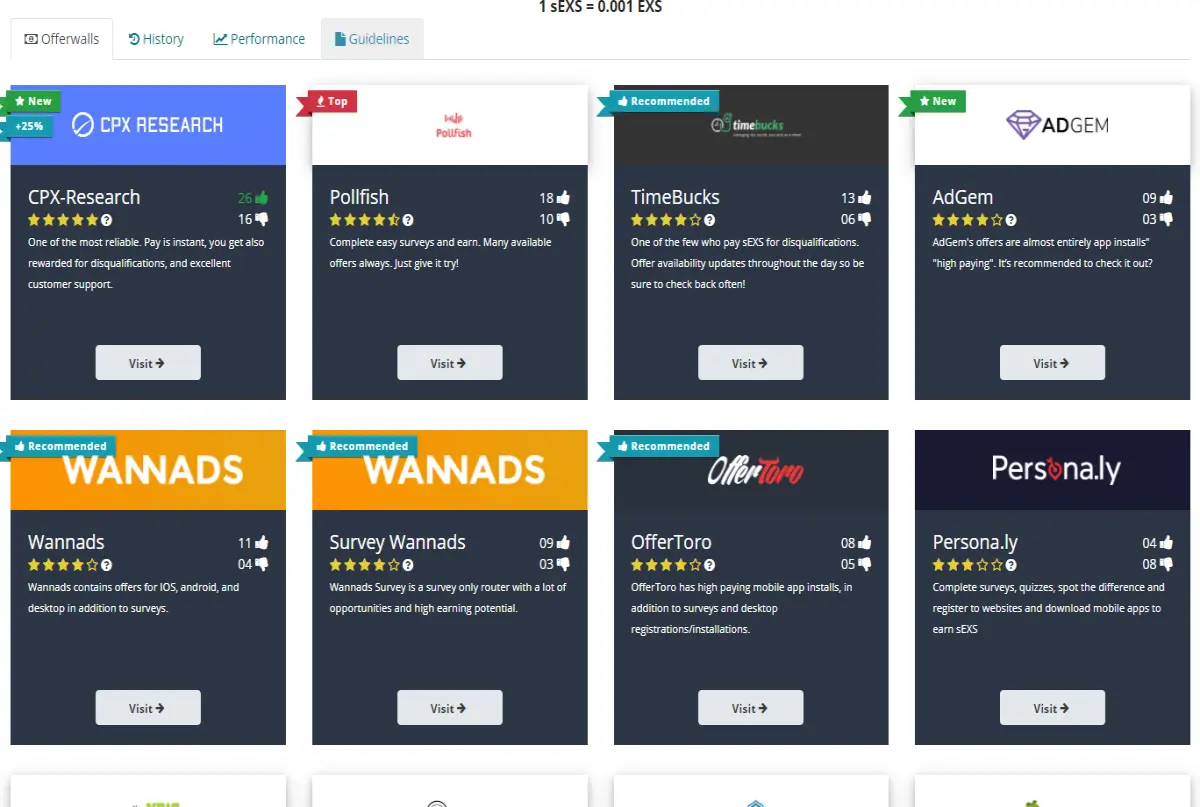Click OfferToro thumbs-down icon
This screenshot has width=1200, height=807.
pyautogui.click(x=864, y=564)
